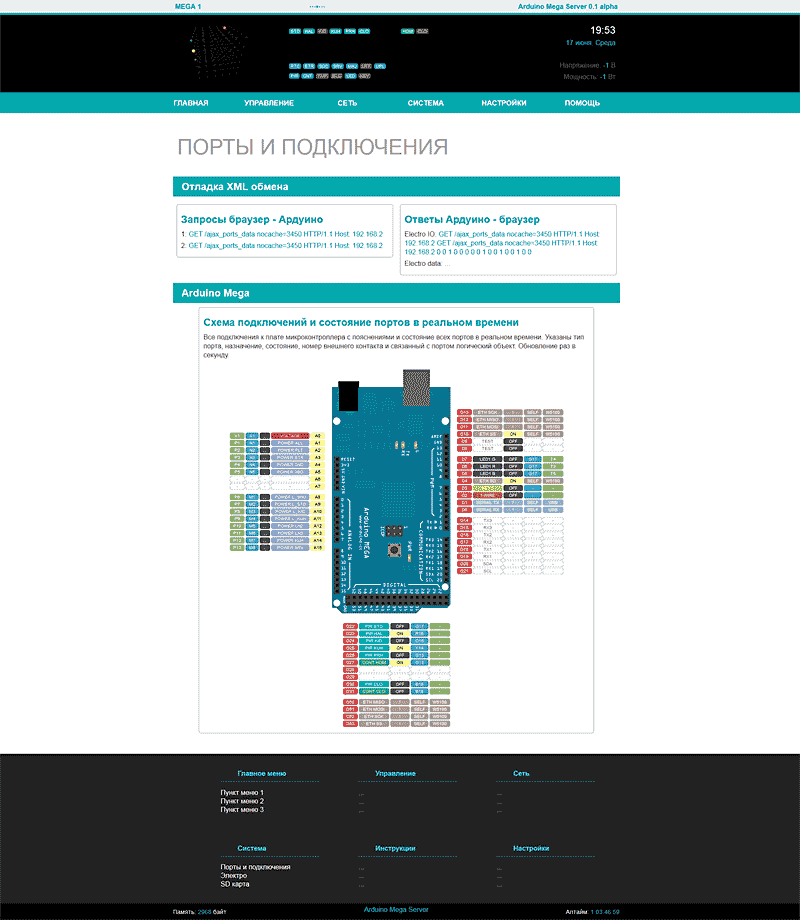Viewport: 800px width, 920px height.
Task: Click the date '17 июня, Среда'
Action: [x=590, y=43]
